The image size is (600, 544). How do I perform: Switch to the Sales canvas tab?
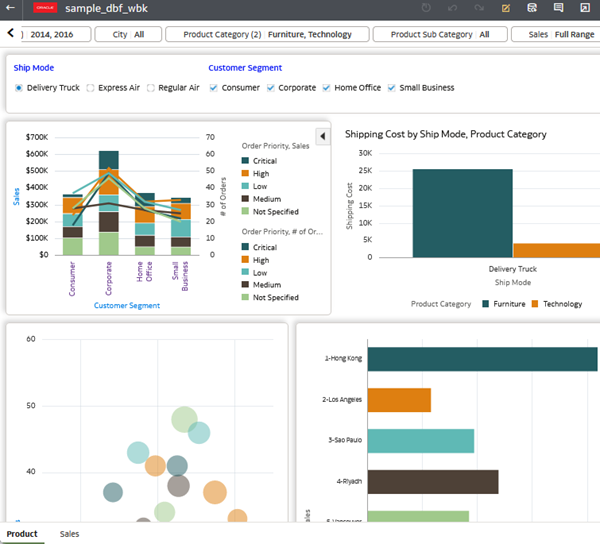pos(69,534)
